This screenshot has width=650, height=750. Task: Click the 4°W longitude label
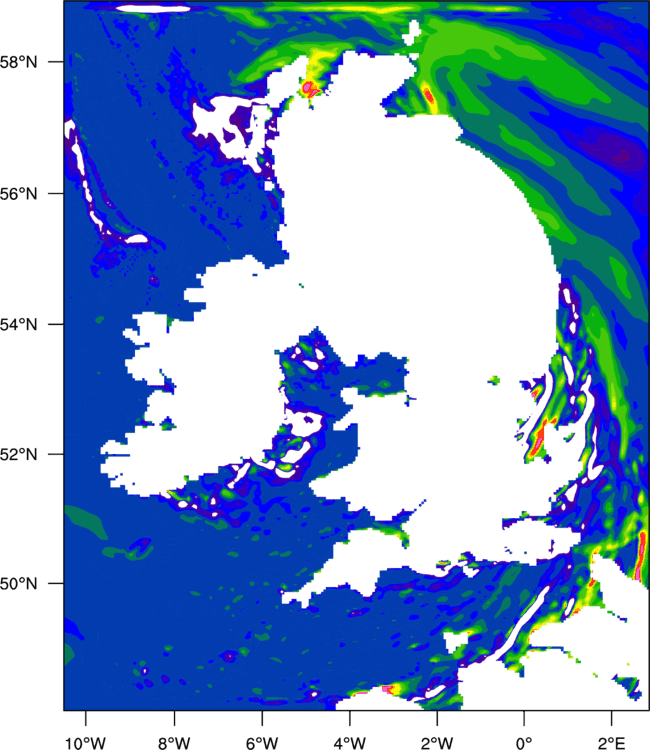tap(349, 743)
